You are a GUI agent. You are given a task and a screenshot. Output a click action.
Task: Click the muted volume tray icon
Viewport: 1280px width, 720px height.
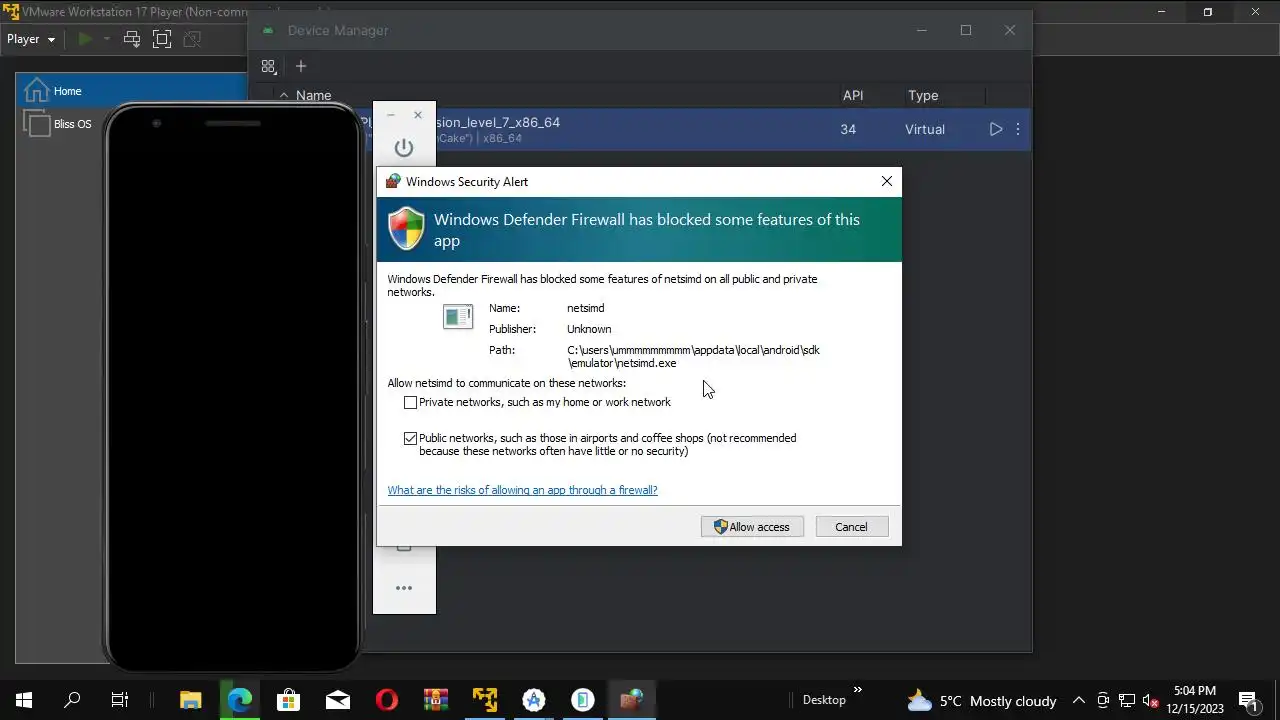tap(1150, 700)
